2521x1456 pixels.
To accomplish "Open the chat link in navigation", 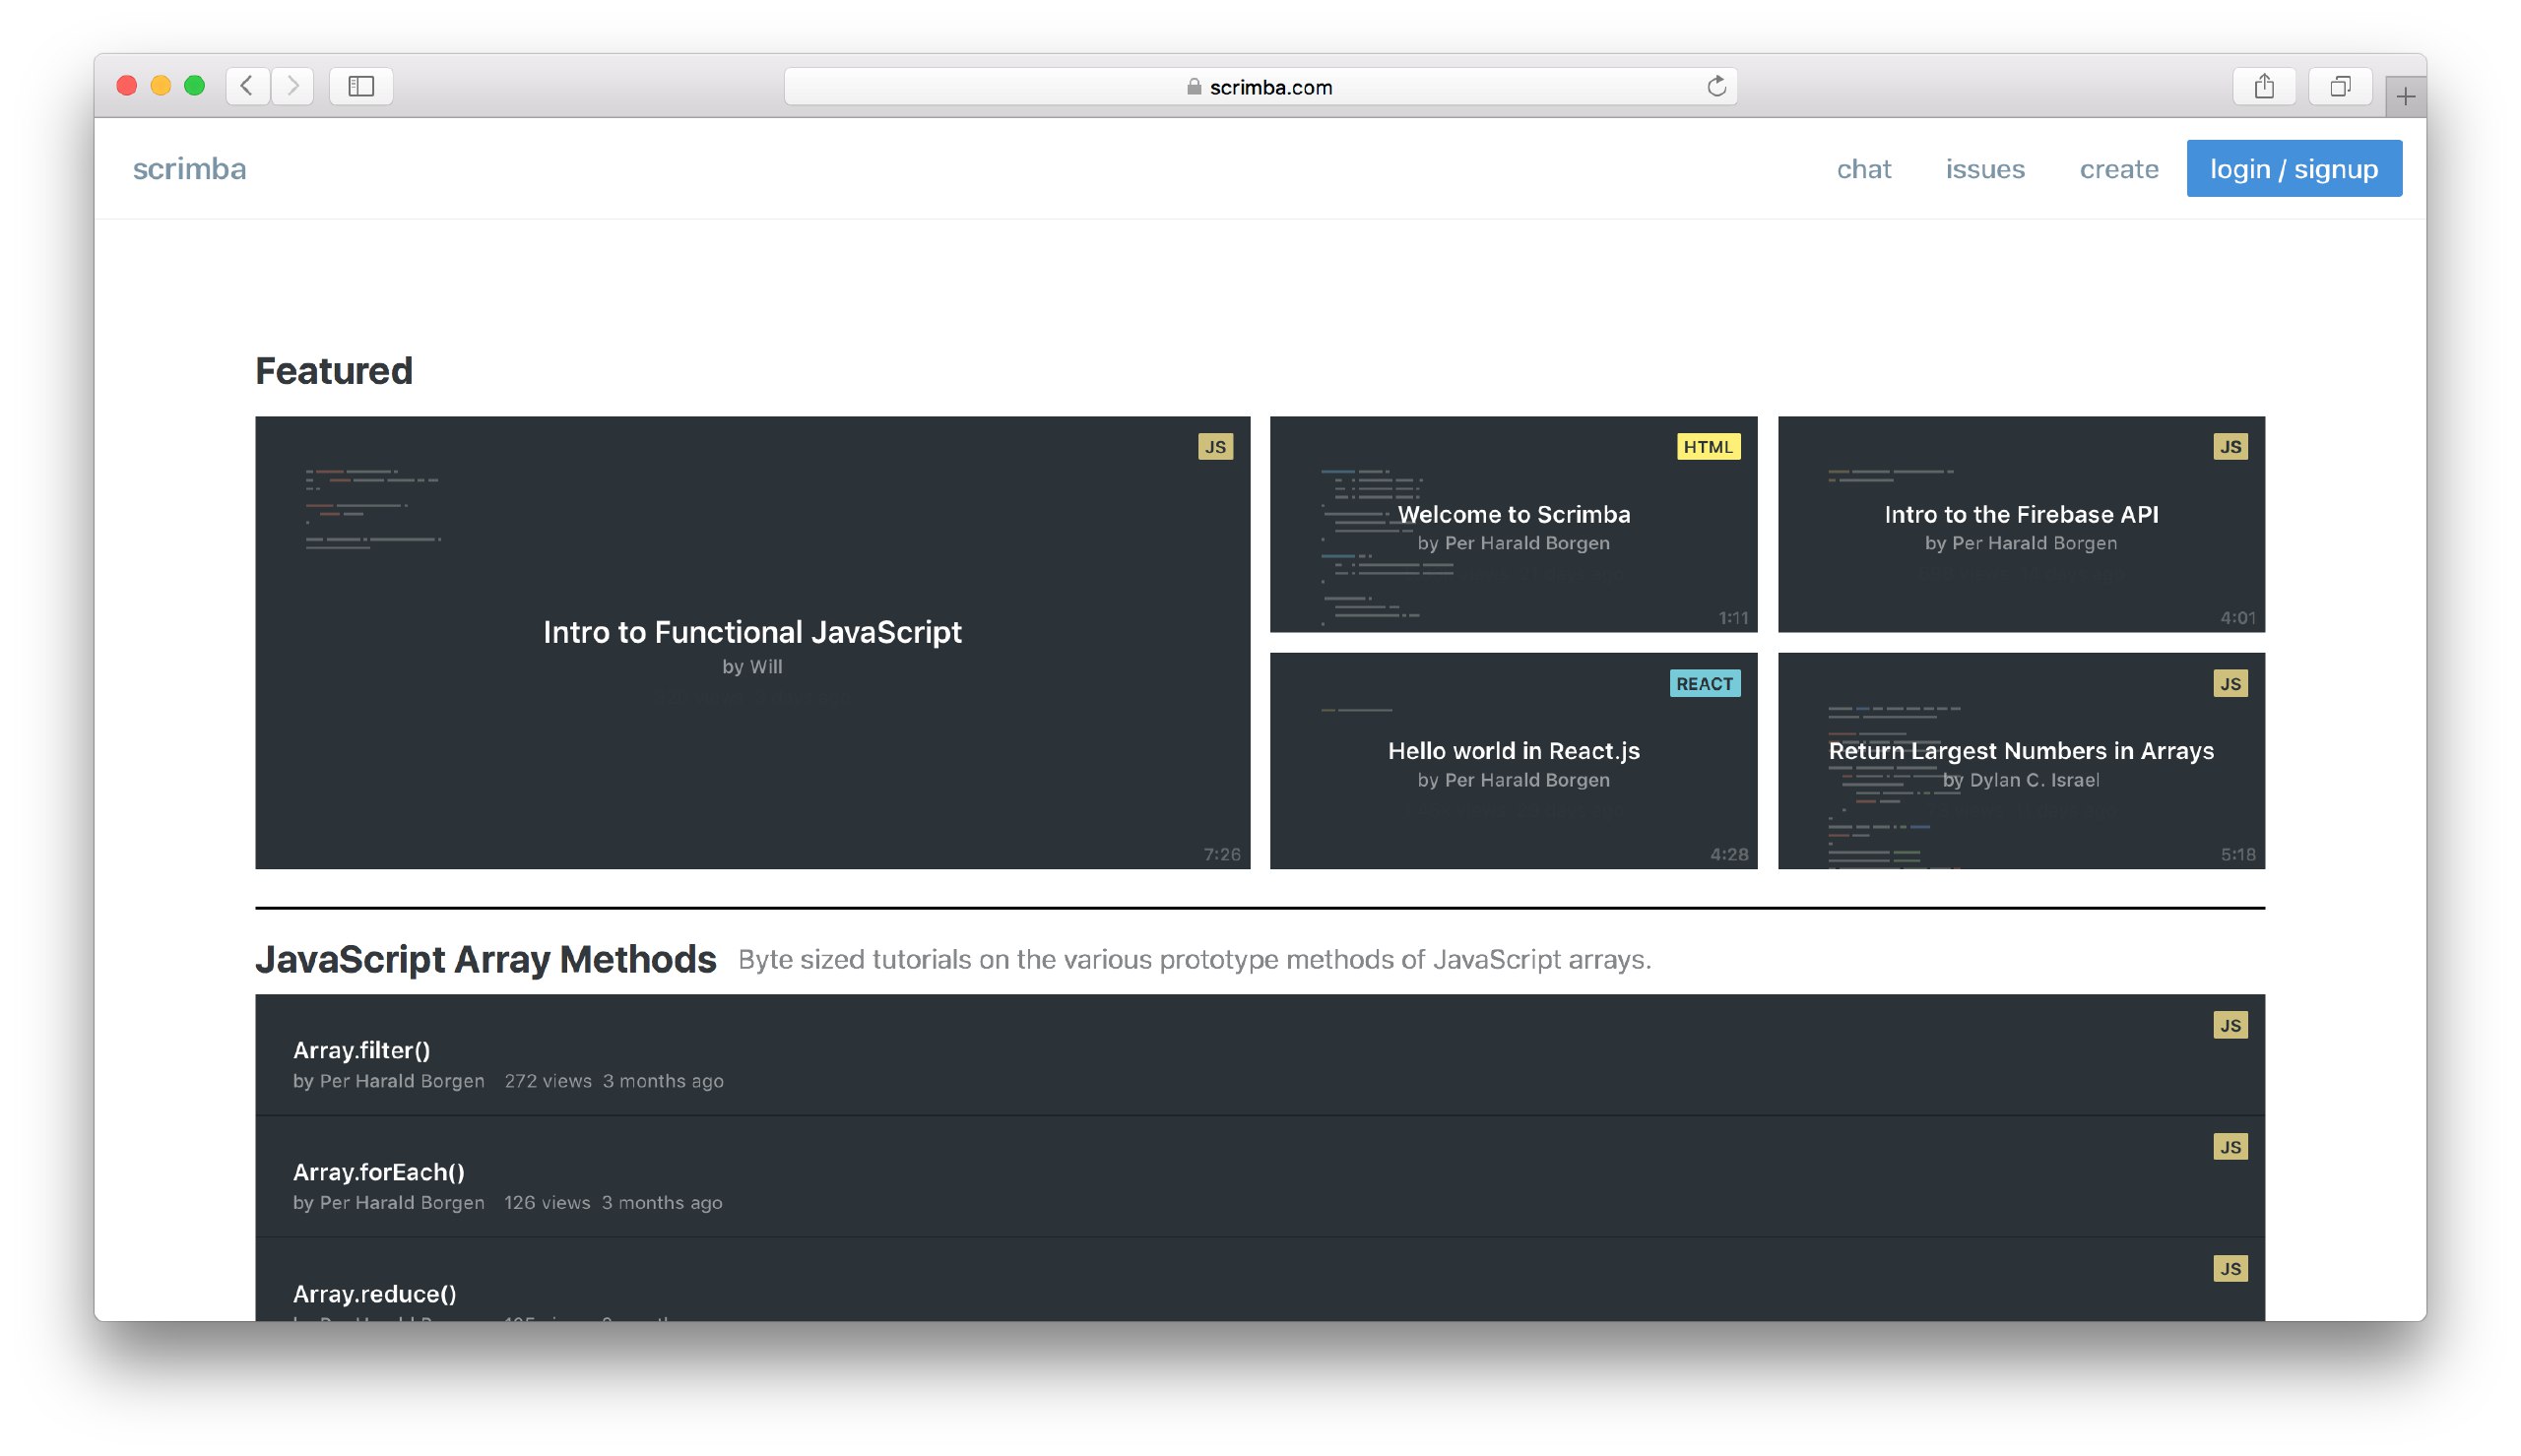I will coord(1863,168).
